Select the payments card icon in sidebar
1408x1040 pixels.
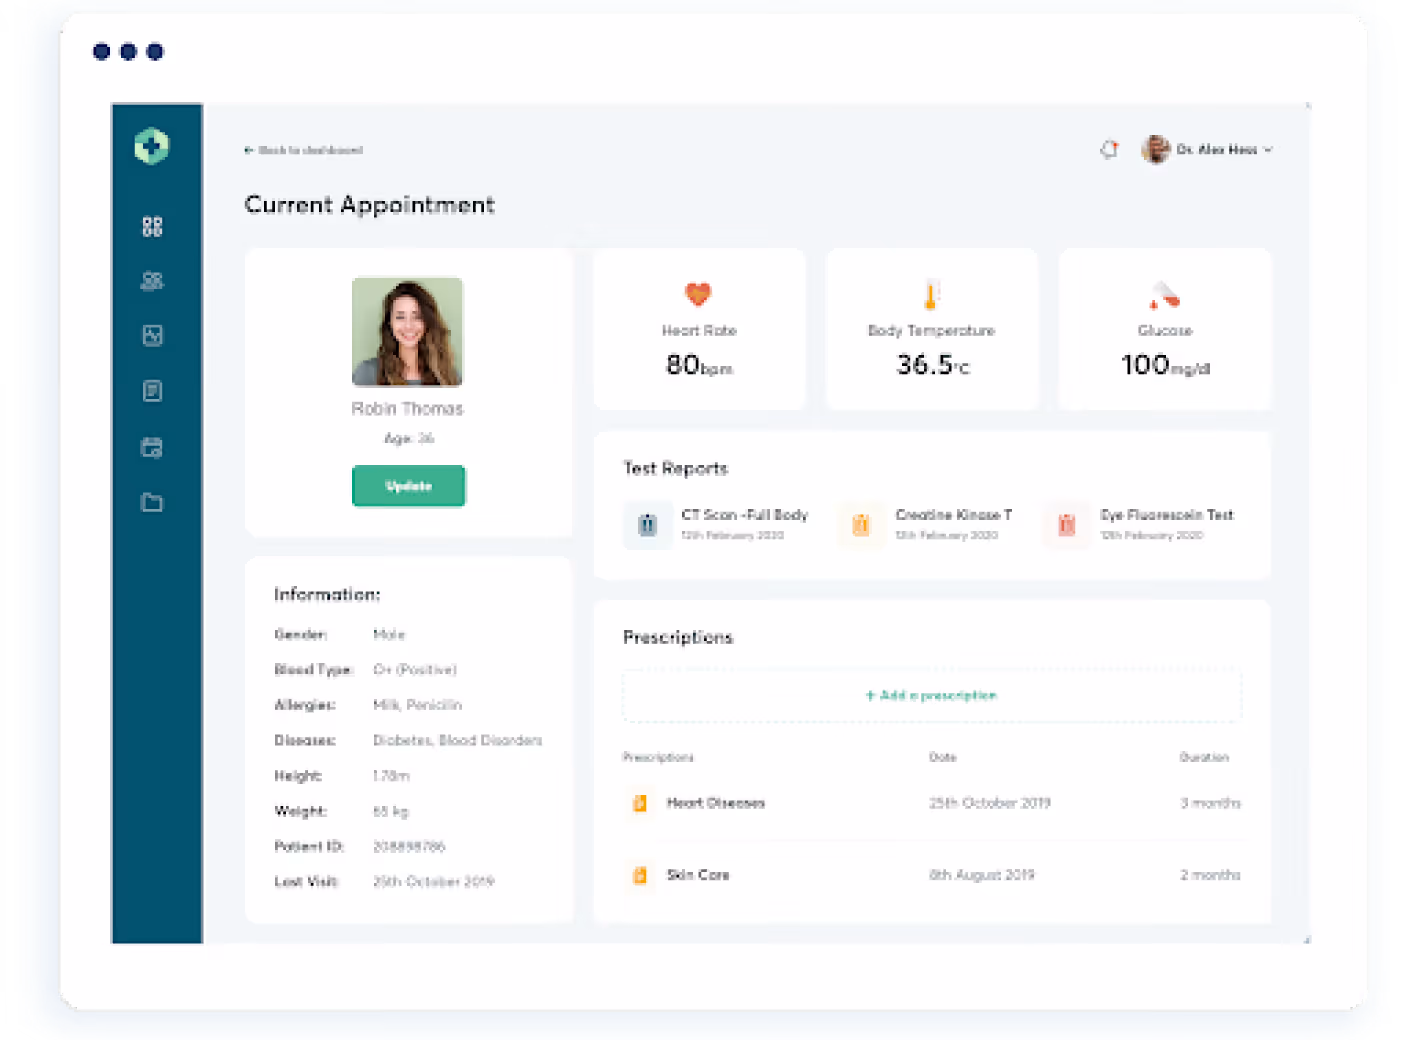pos(152,448)
